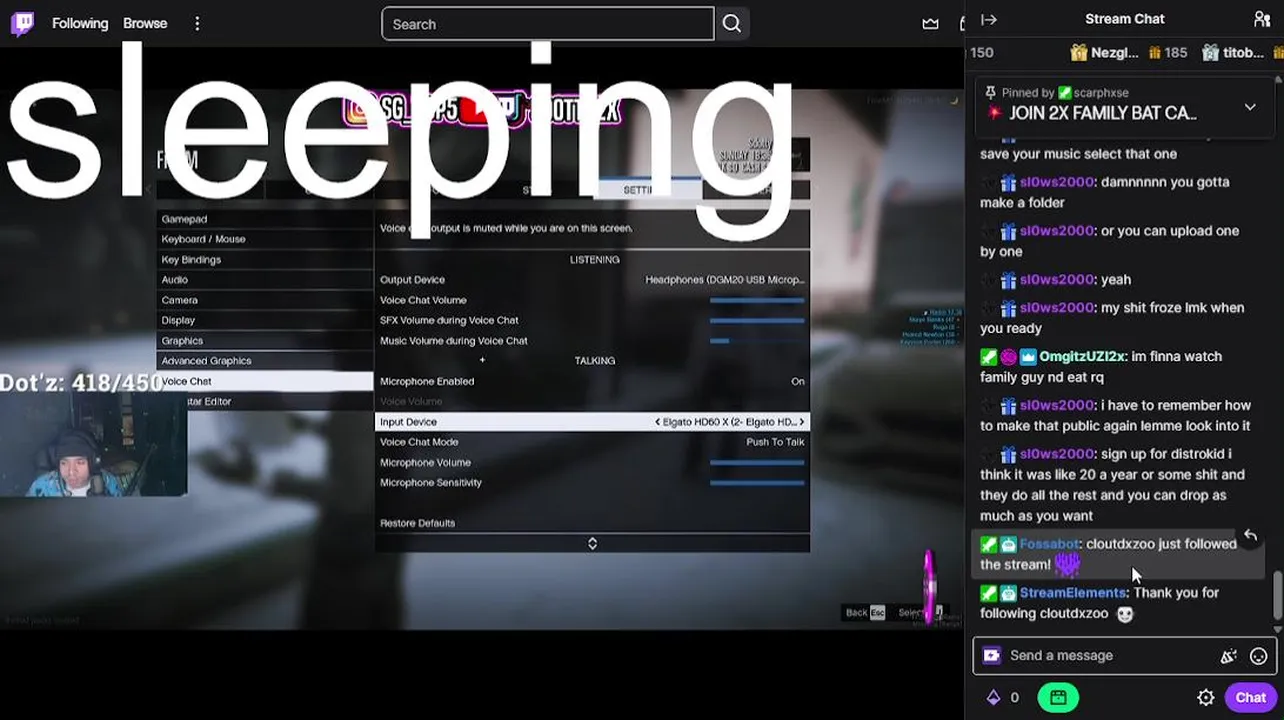Click the magnifier search button
Image resolution: width=1284 pixels, height=720 pixels.
click(x=732, y=24)
